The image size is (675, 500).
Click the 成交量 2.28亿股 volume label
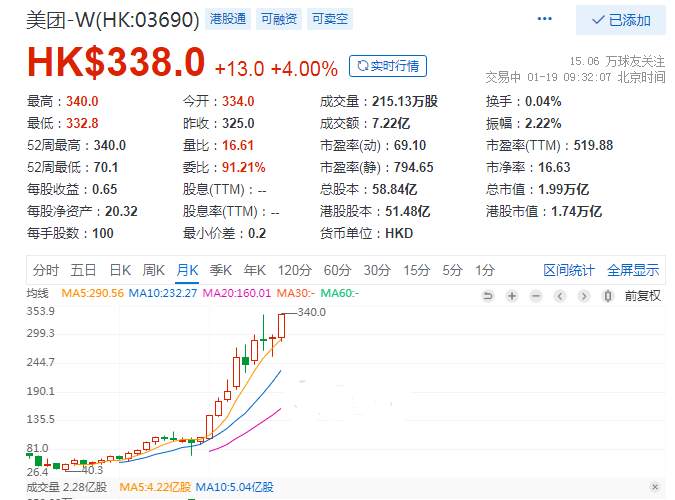point(67,487)
